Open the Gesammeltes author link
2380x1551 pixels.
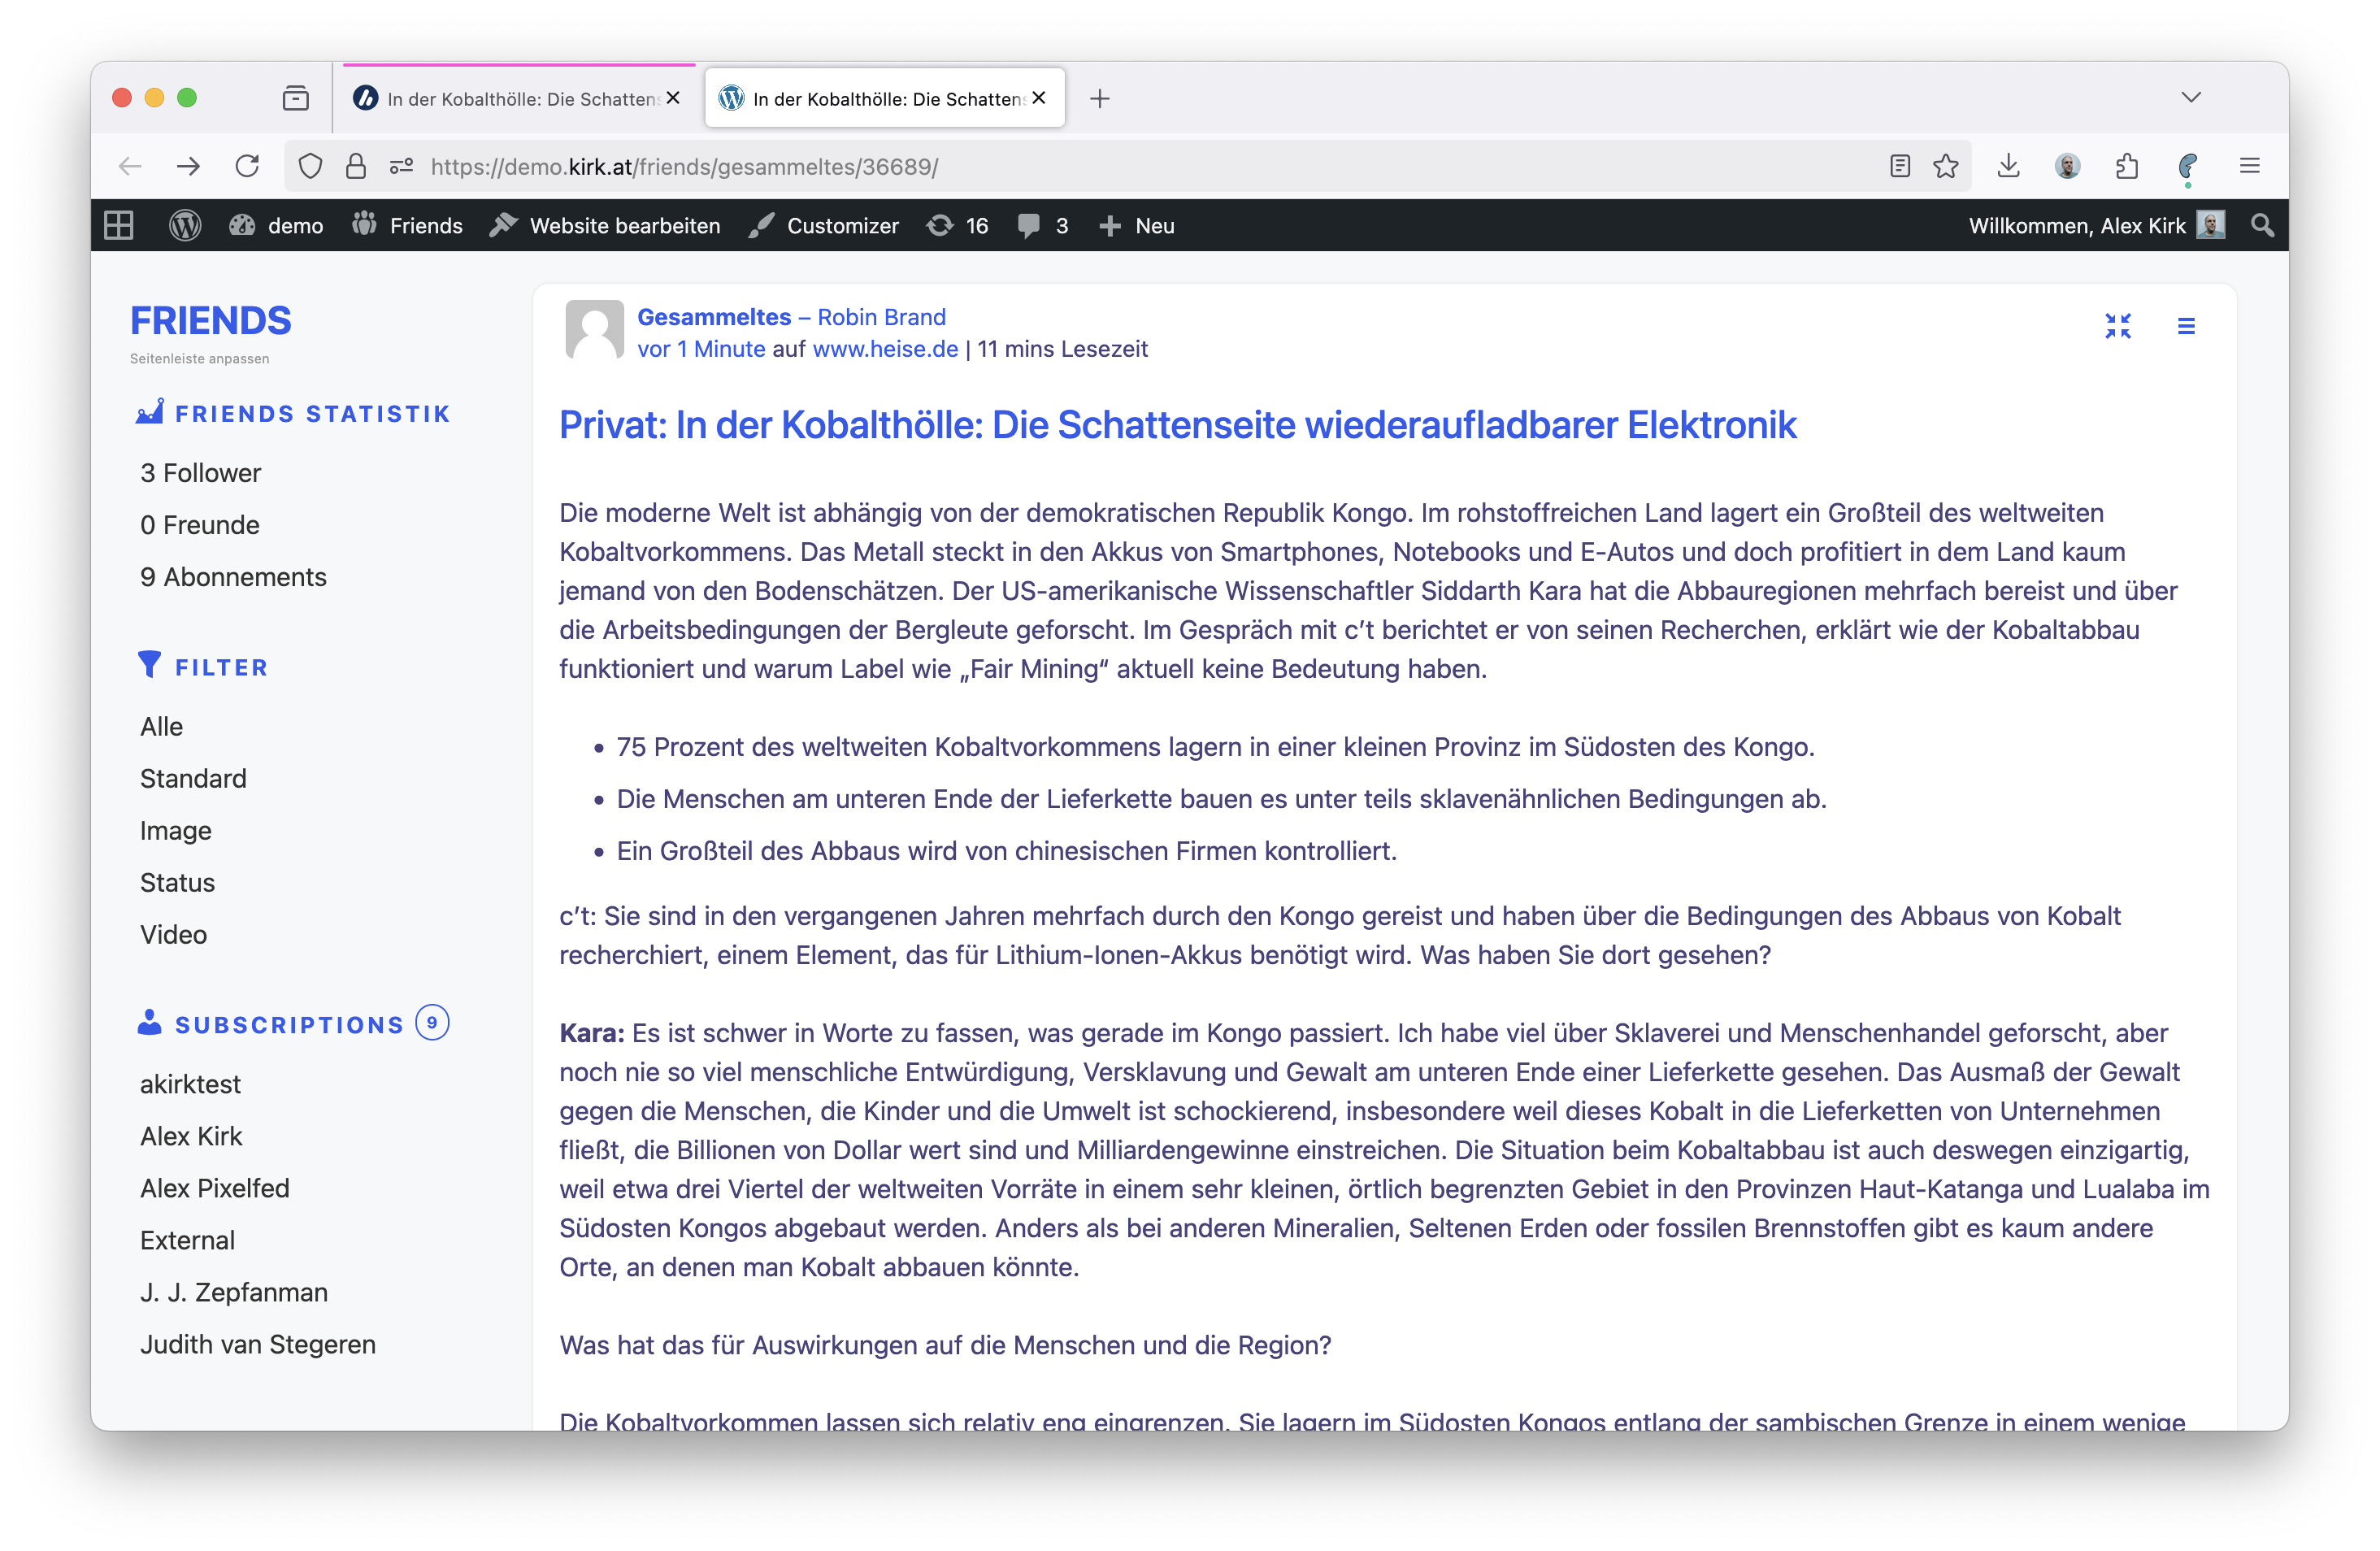[714, 317]
